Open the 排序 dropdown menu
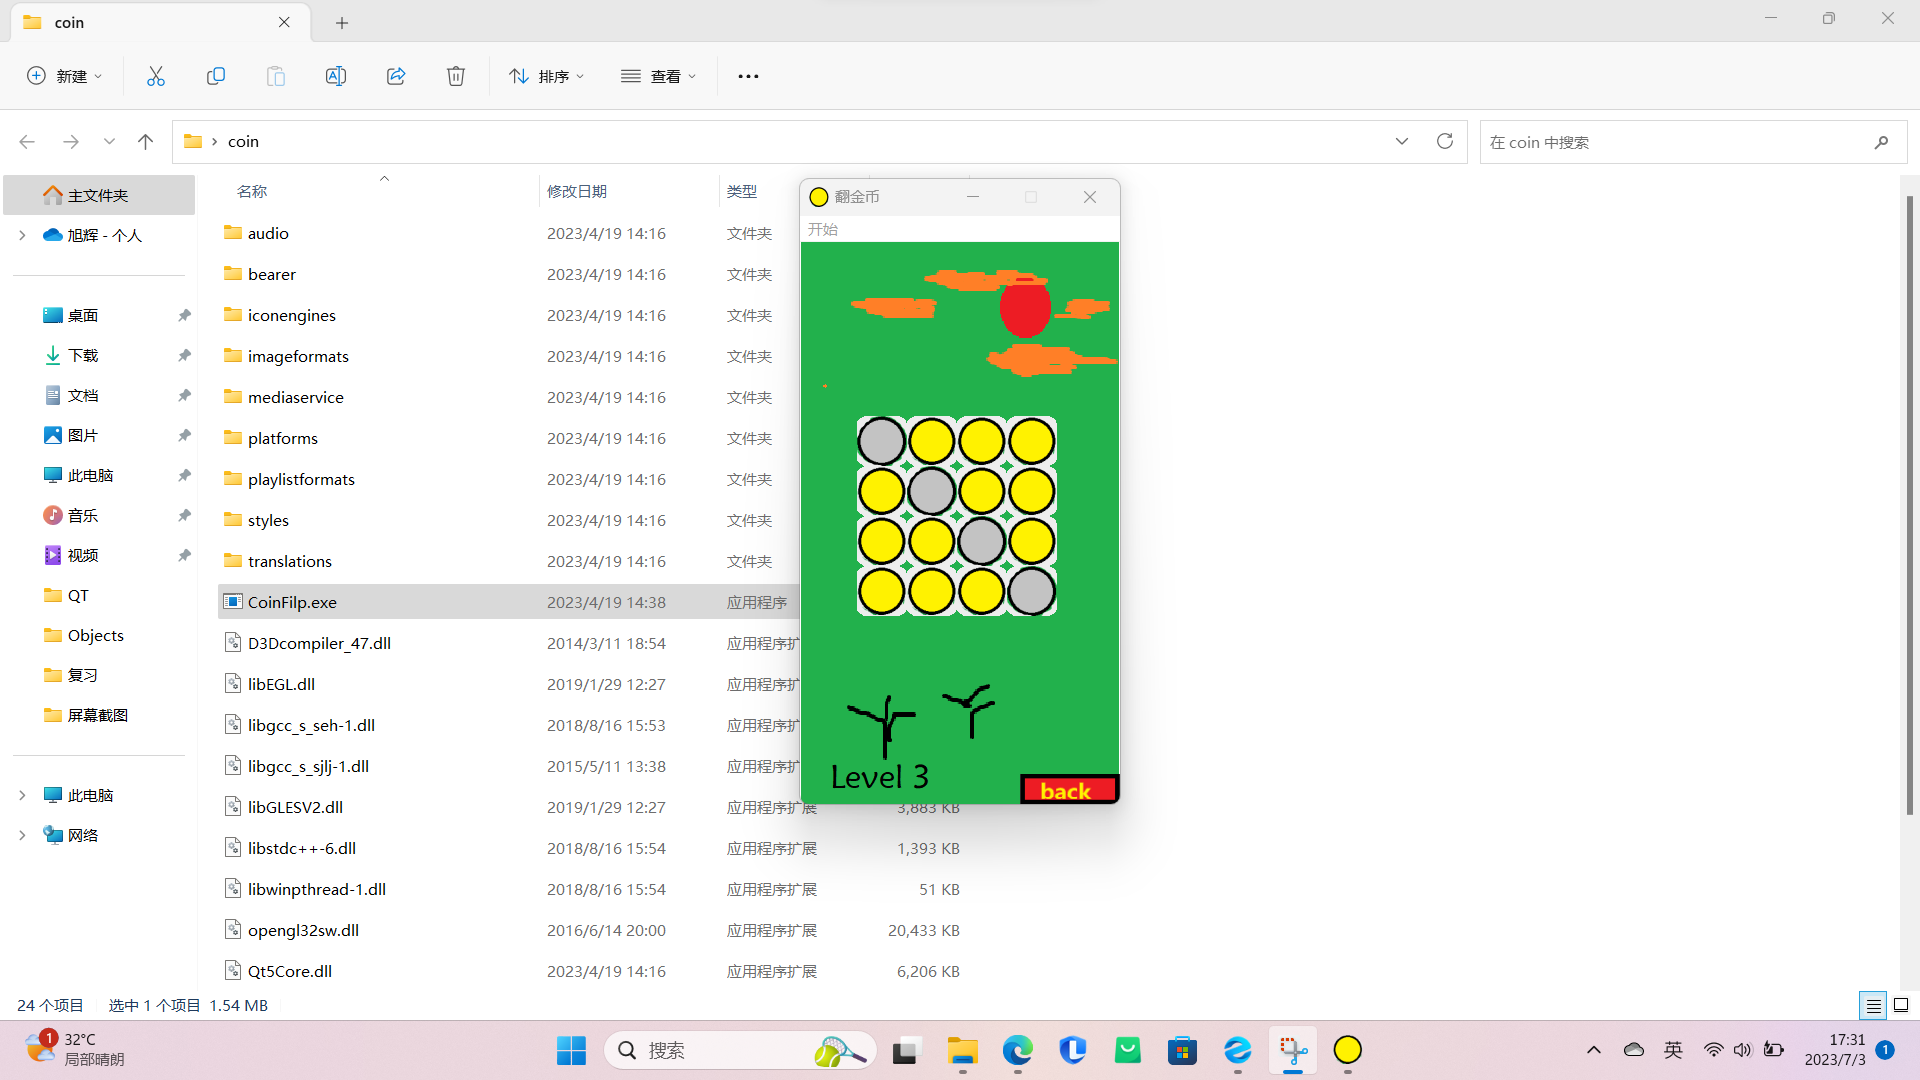1920x1080 pixels. click(x=547, y=75)
